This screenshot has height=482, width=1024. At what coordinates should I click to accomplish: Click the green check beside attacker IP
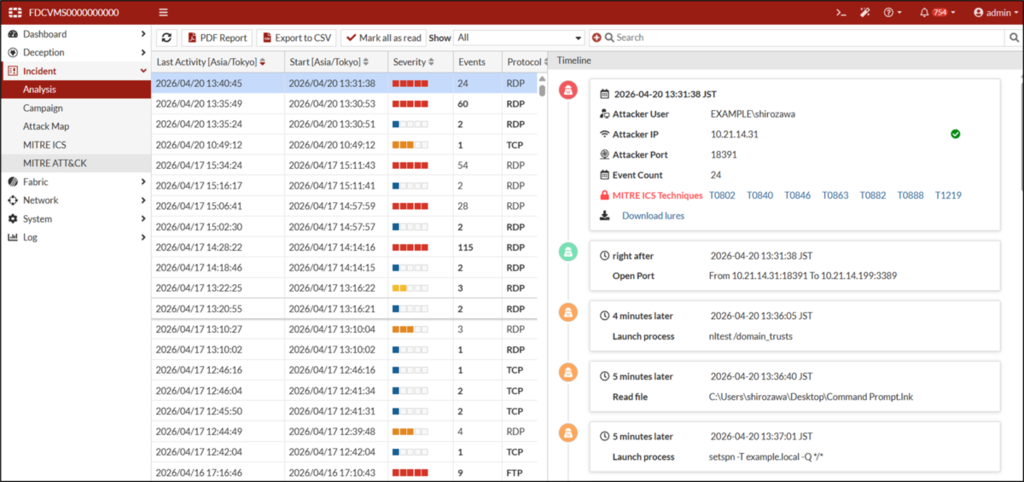click(955, 134)
